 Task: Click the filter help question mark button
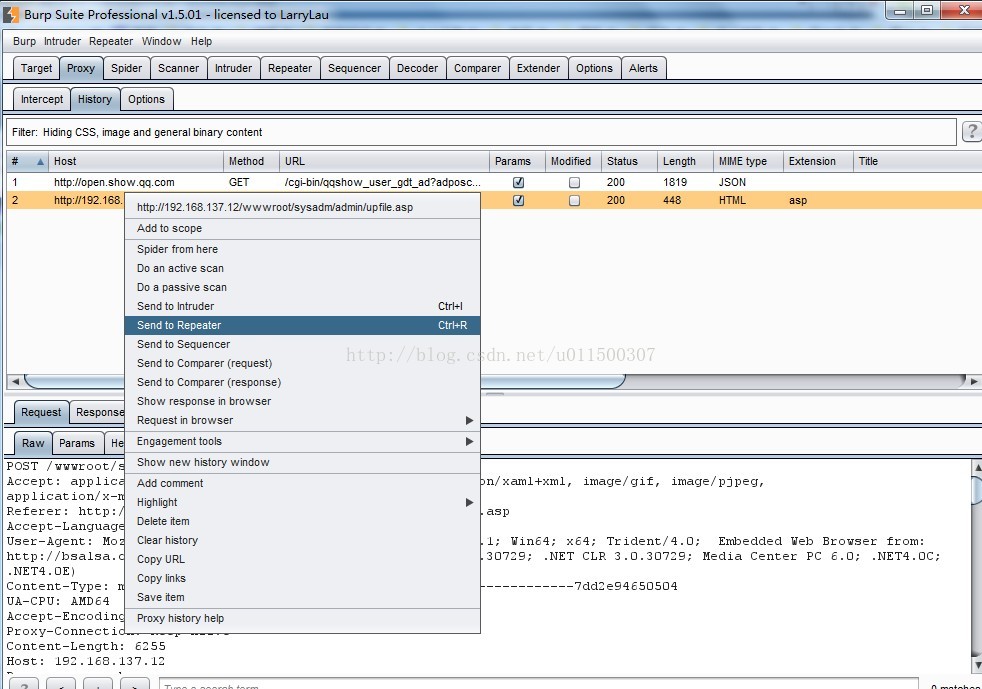(x=972, y=132)
